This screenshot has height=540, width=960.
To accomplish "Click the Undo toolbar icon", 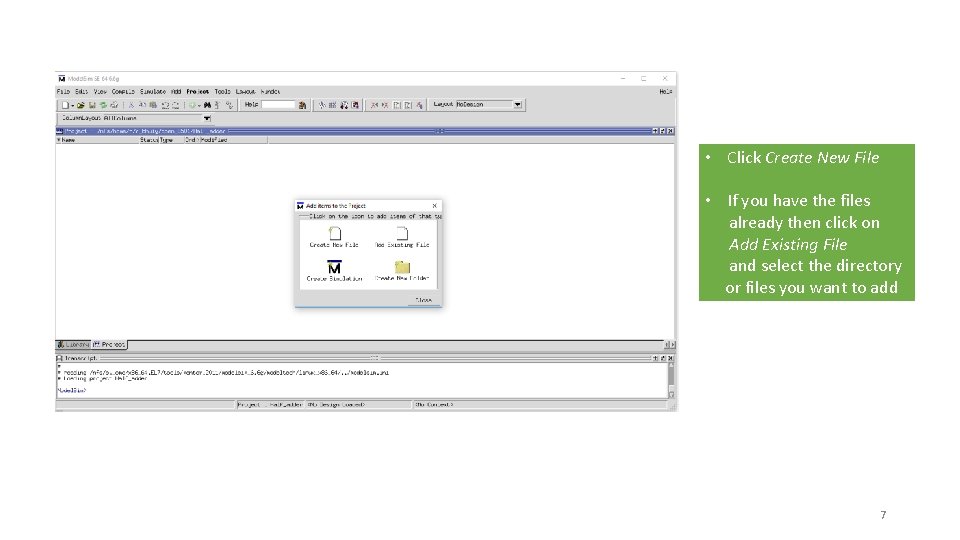I will (x=165, y=105).
